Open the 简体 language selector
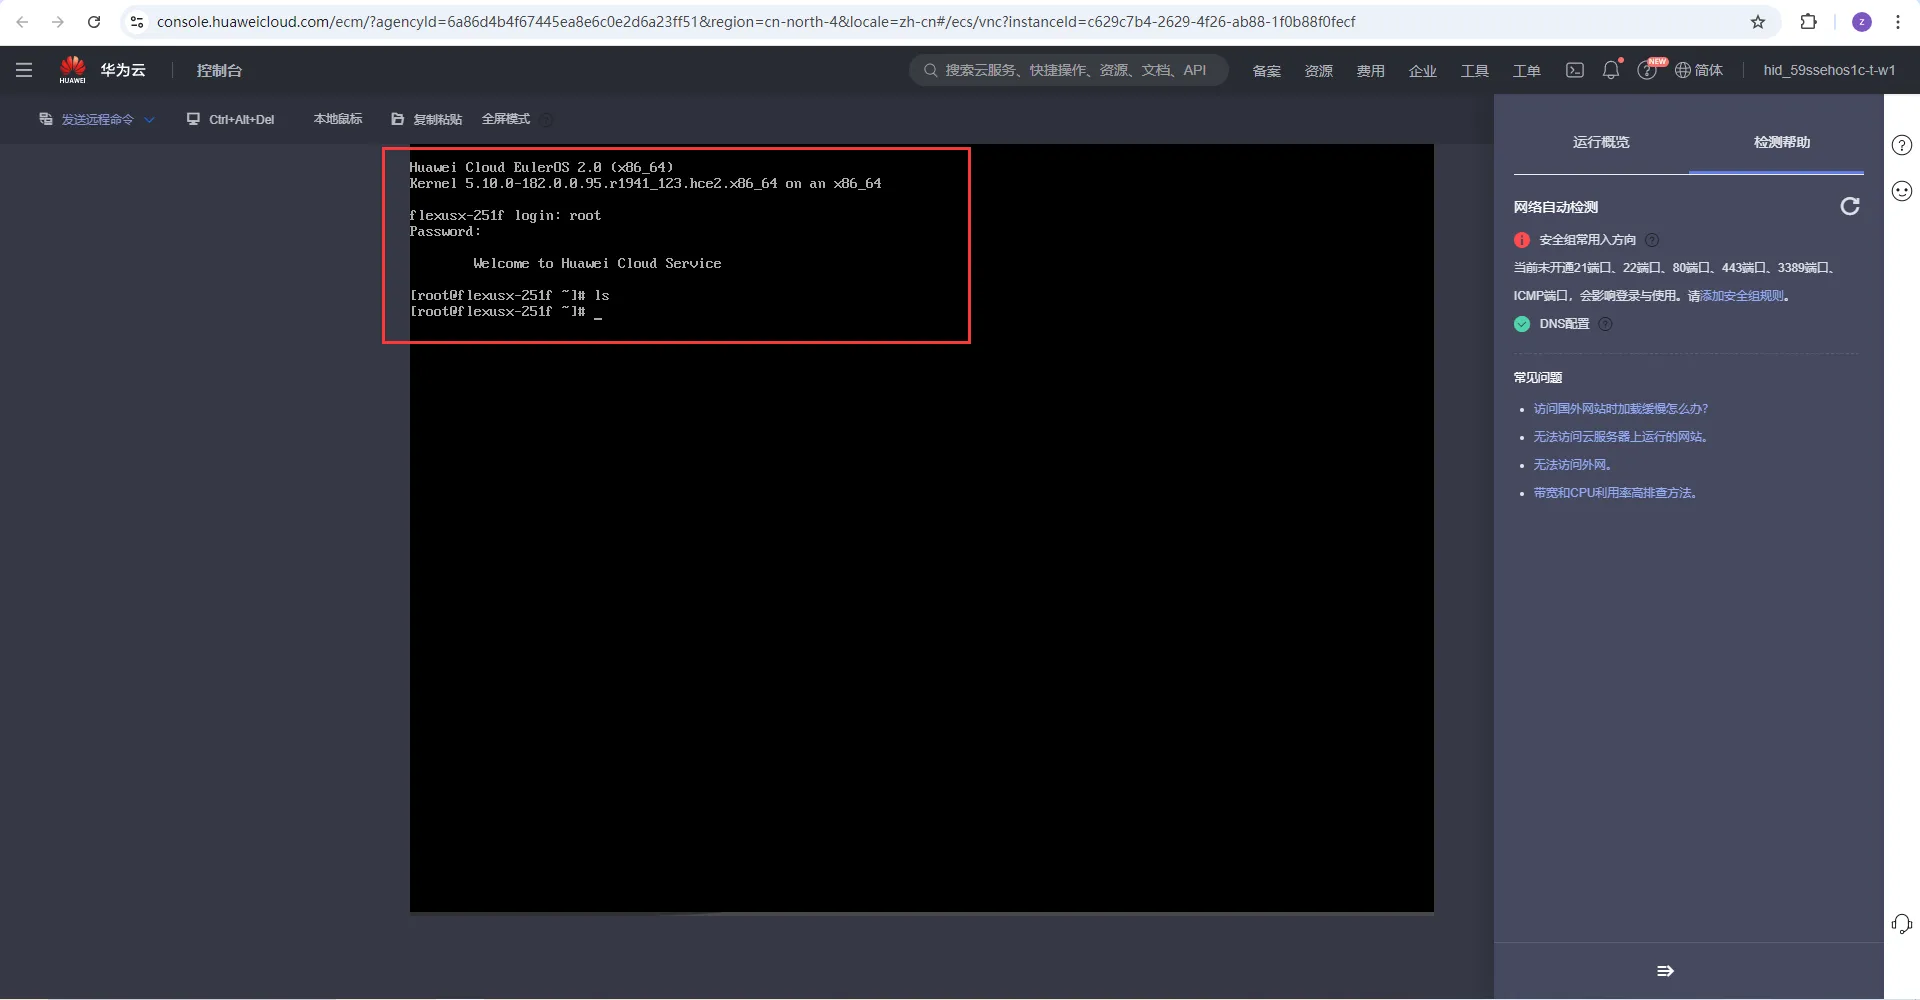 (1709, 70)
